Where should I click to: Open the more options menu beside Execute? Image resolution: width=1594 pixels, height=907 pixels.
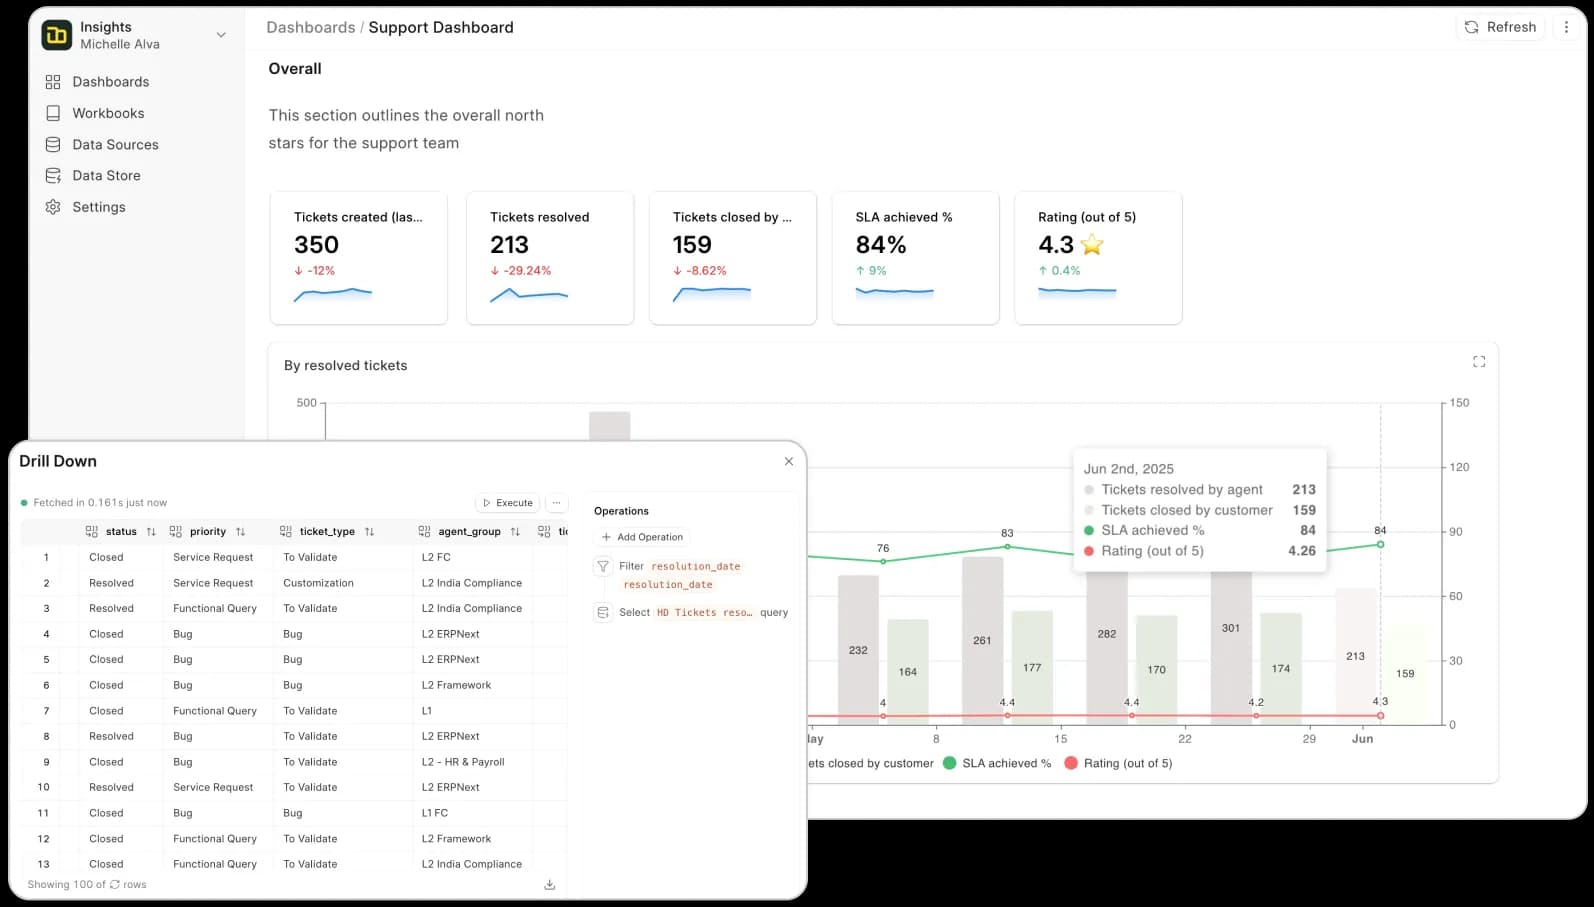(x=557, y=503)
